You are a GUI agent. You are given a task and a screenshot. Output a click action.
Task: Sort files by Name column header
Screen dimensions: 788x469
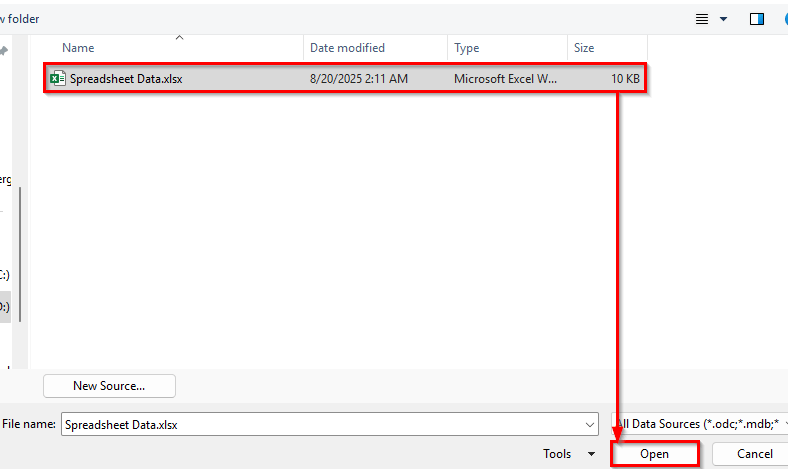coord(78,48)
